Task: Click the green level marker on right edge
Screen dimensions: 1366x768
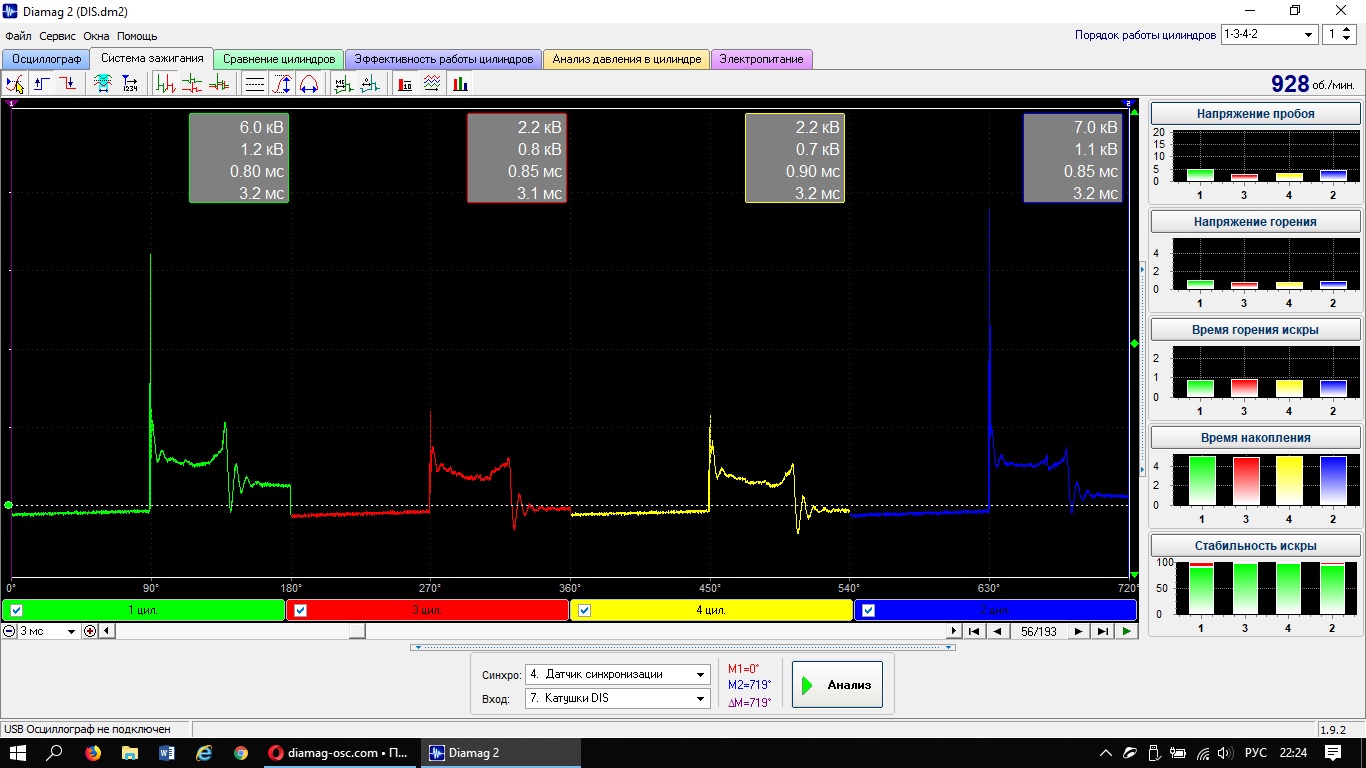Action: (1134, 343)
